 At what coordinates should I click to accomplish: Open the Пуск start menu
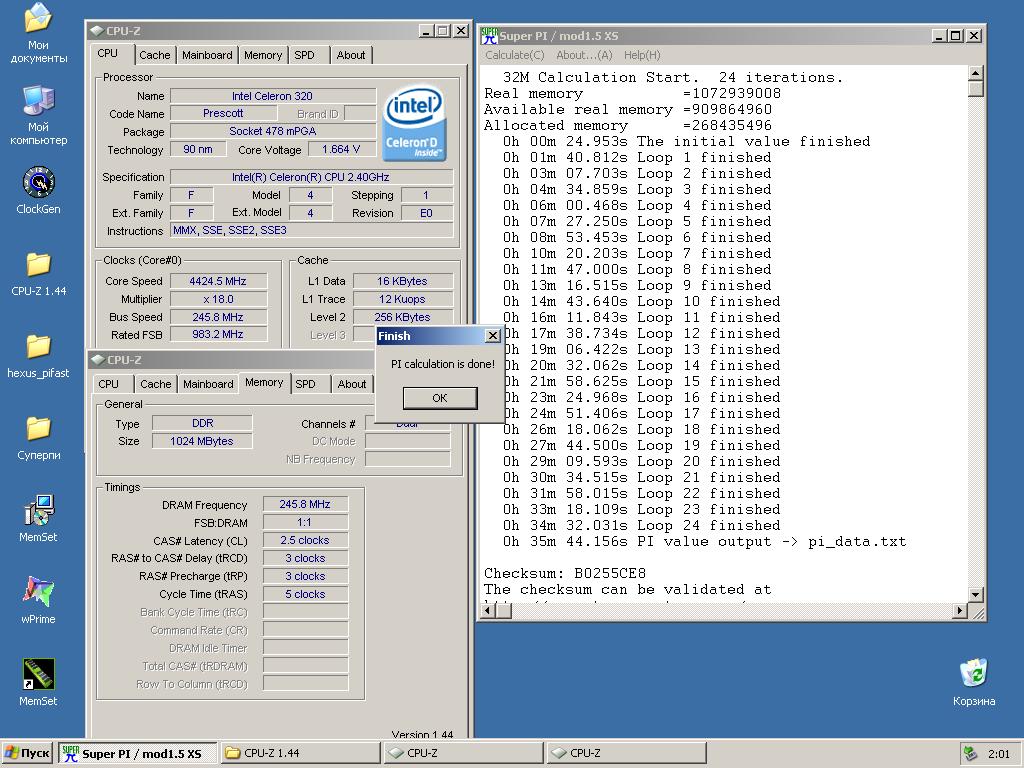pos(27,754)
